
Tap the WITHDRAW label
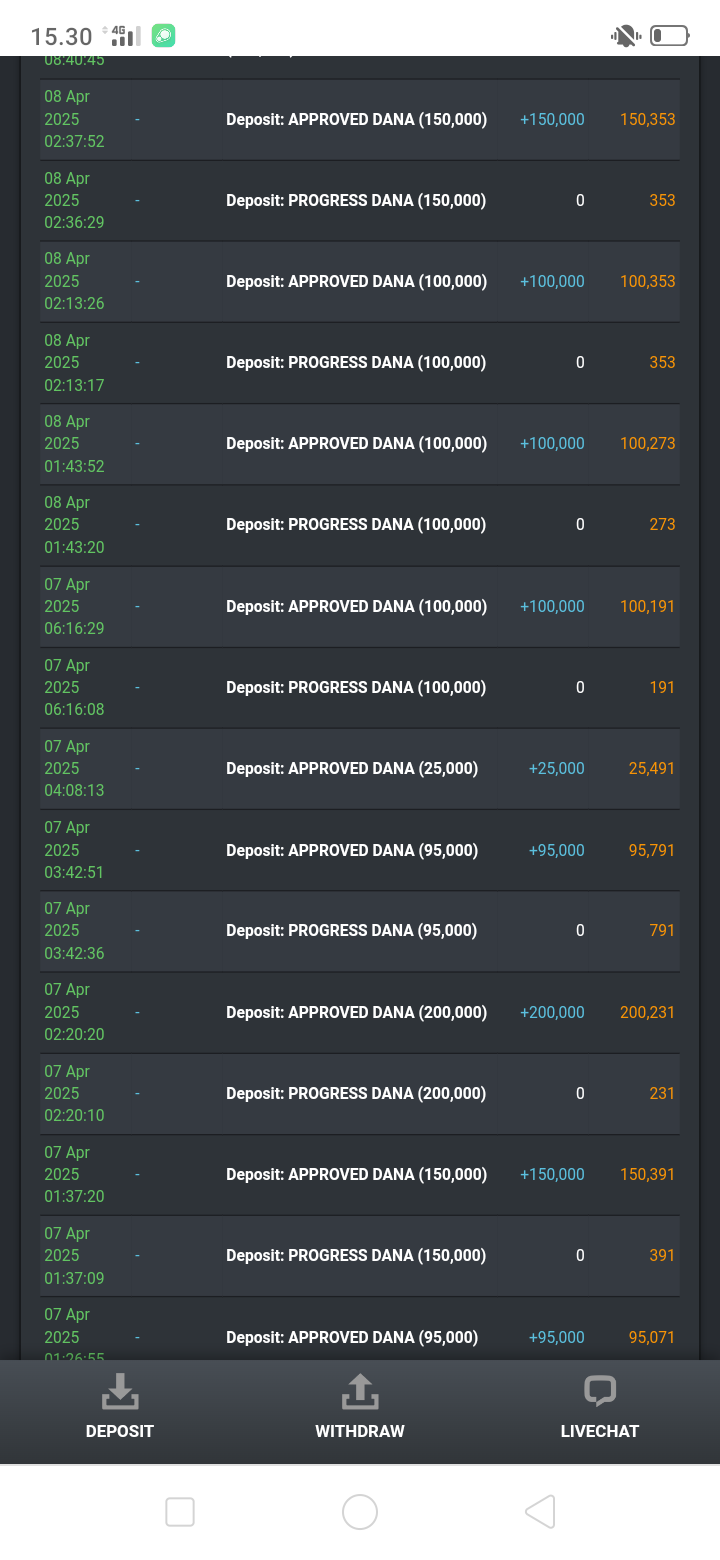pos(360,1431)
